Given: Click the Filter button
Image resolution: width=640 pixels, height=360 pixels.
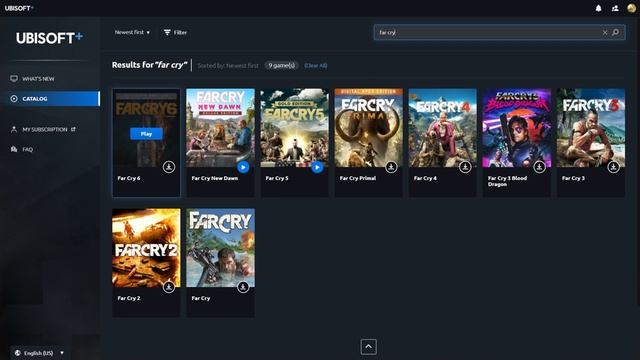Looking at the screenshot, I should pyautogui.click(x=176, y=32).
